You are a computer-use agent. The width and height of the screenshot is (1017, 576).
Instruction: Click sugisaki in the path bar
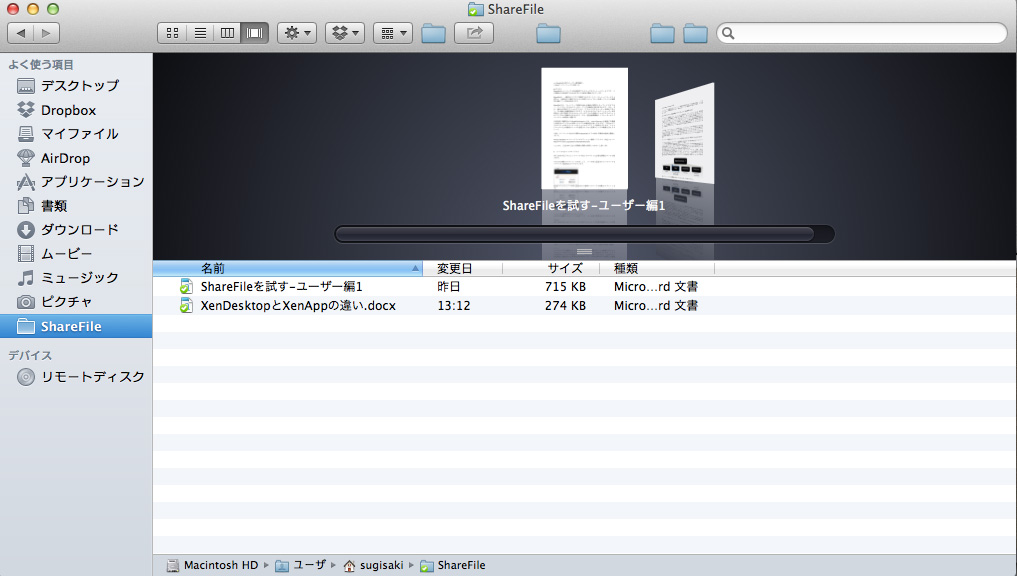point(374,565)
